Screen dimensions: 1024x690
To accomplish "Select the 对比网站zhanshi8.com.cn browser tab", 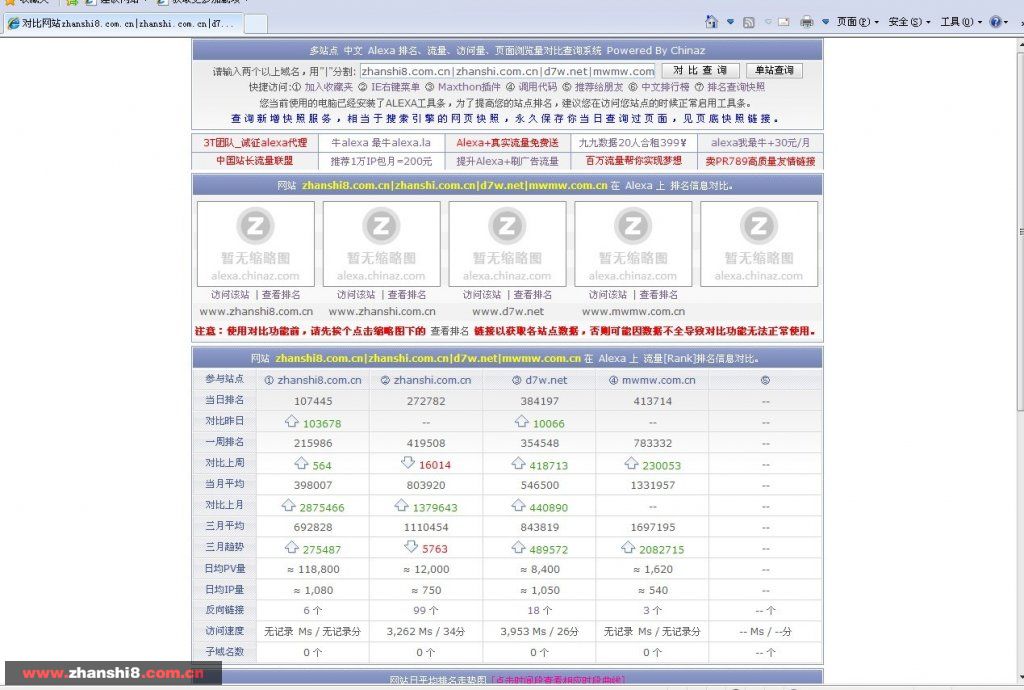I will pyautogui.click(x=123, y=24).
